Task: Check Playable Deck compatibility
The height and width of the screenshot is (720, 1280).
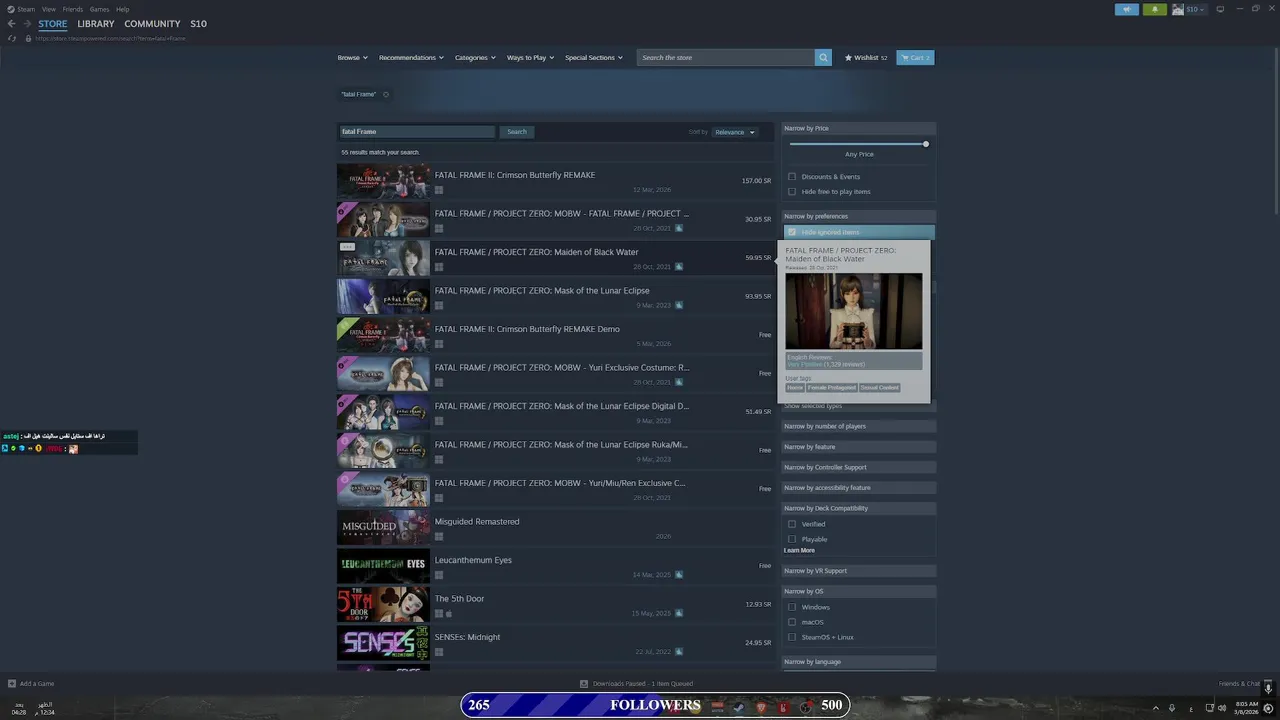Action: tap(792, 539)
